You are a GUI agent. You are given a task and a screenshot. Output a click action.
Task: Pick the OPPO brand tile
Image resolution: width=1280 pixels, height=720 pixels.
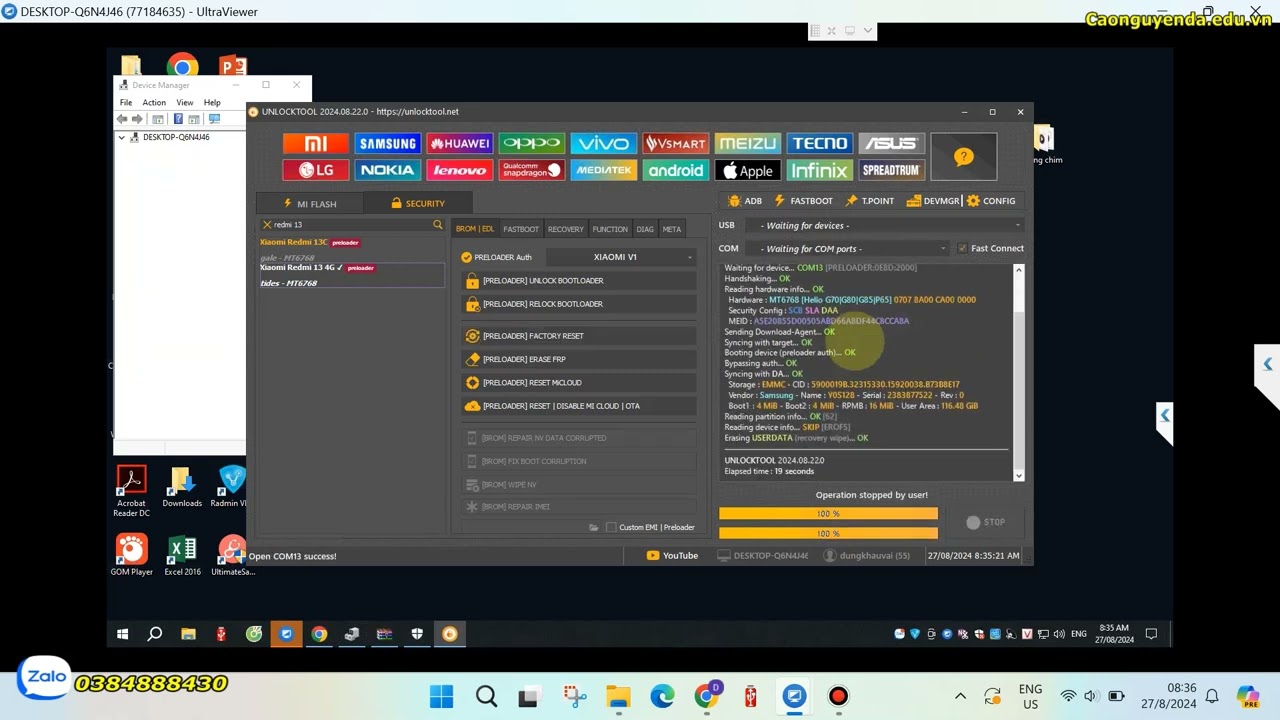pos(531,144)
